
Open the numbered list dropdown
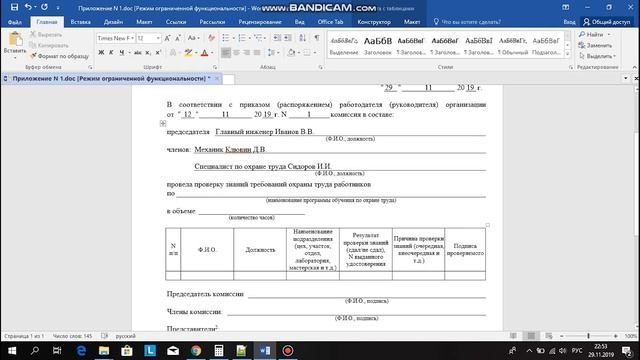pos(249,38)
